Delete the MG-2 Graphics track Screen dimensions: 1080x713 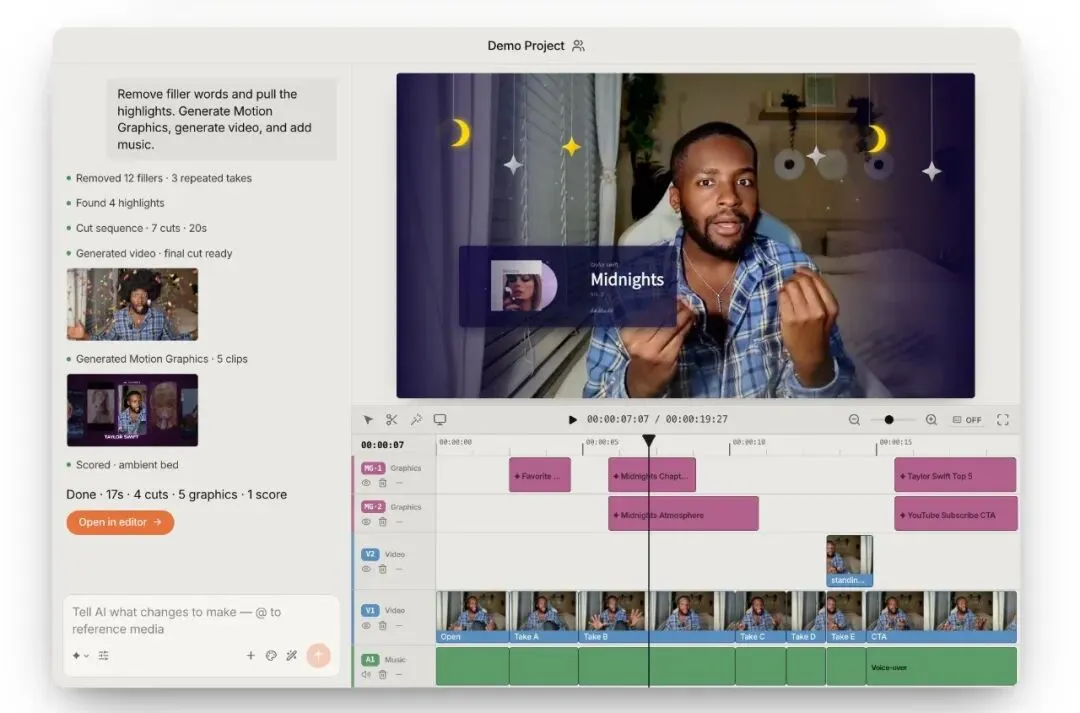click(x=382, y=521)
